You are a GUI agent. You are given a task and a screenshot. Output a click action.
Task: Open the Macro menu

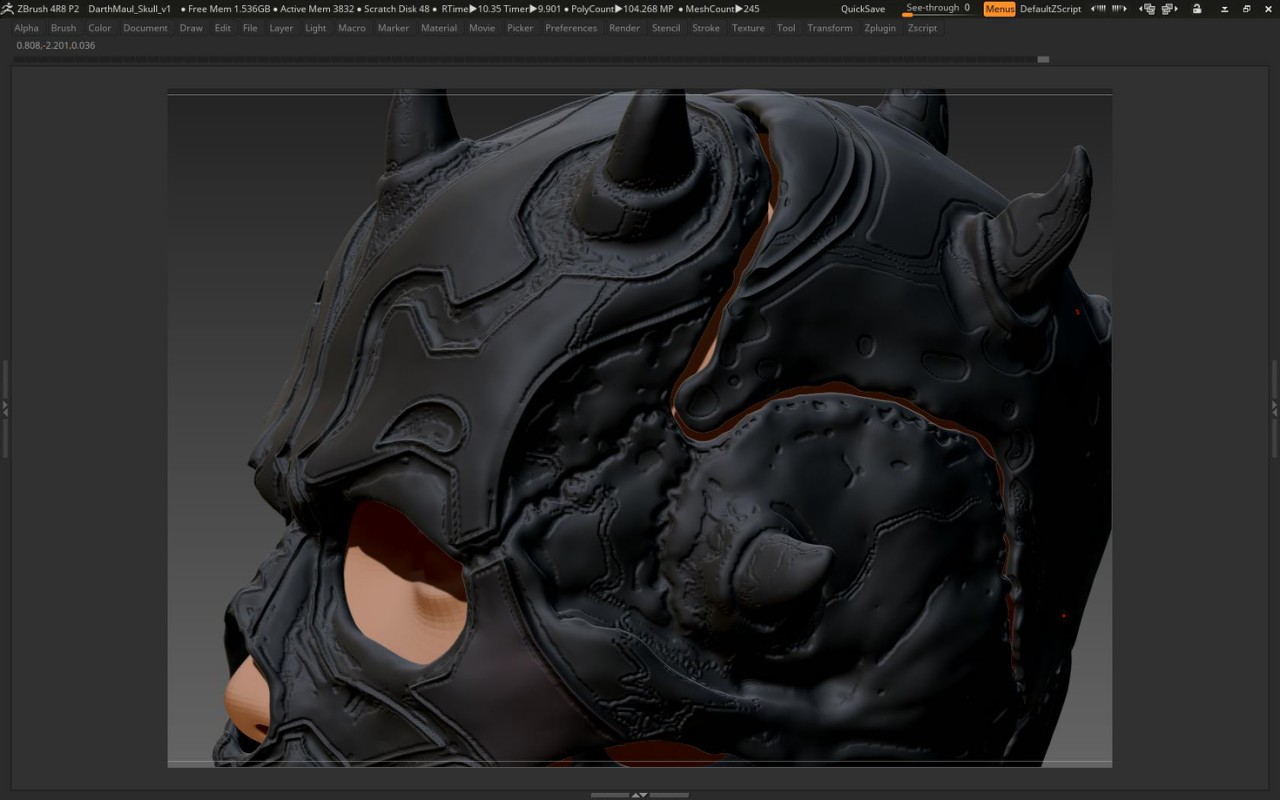pyautogui.click(x=351, y=28)
